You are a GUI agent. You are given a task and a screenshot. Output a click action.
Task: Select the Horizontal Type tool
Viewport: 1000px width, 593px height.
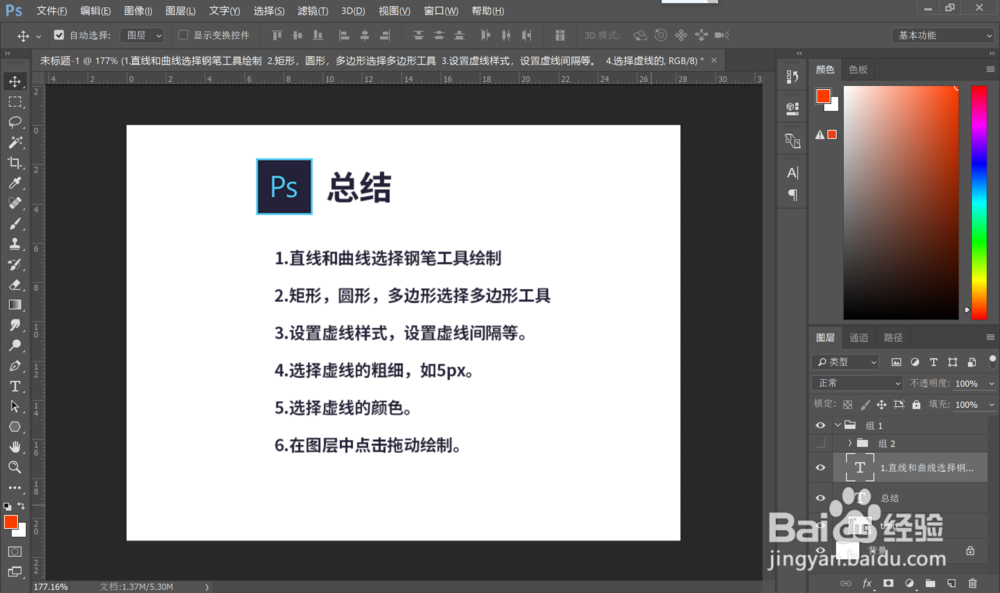pyautogui.click(x=14, y=387)
